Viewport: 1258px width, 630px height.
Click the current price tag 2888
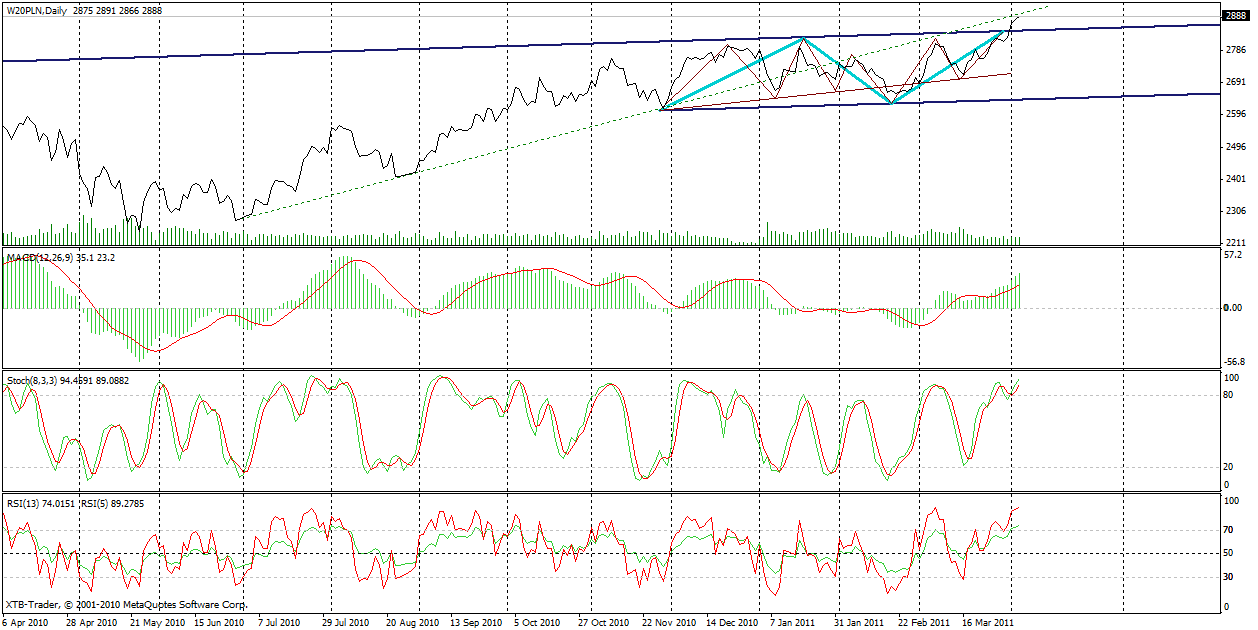click(x=1235, y=16)
